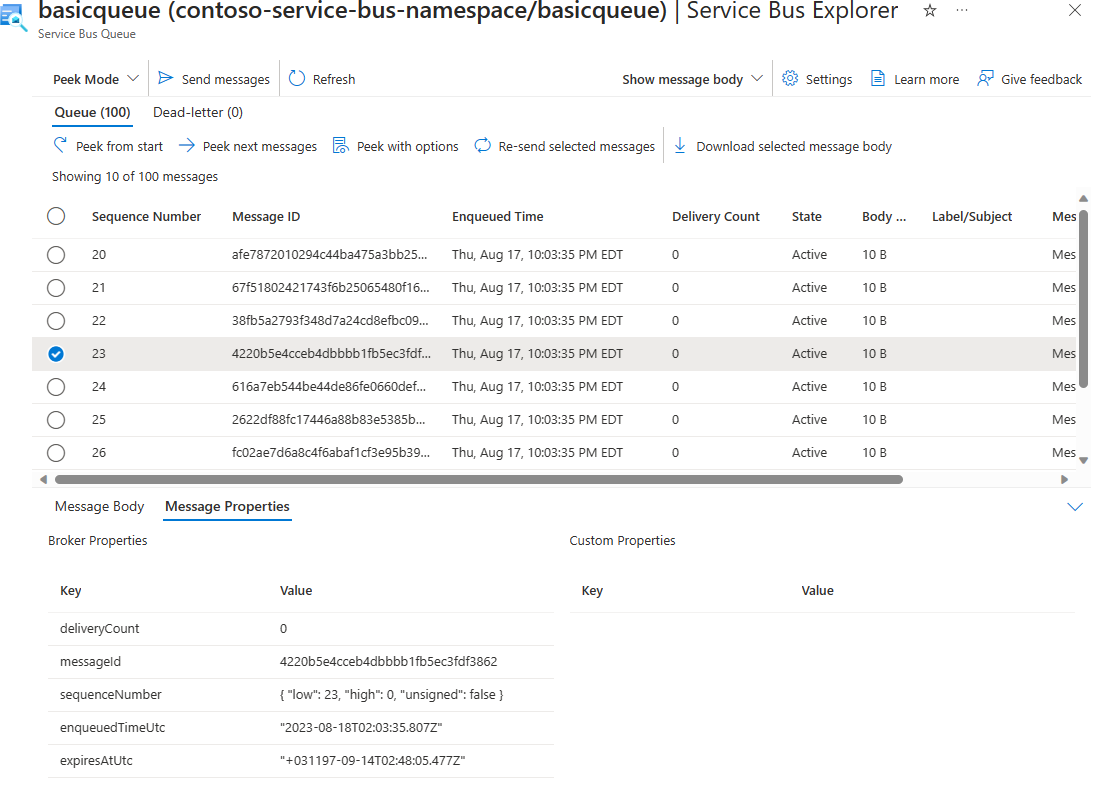This screenshot has height=794, width=1109.
Task: Click message ID afe7872010294c44ba475a3bb25...
Action: click(330, 255)
